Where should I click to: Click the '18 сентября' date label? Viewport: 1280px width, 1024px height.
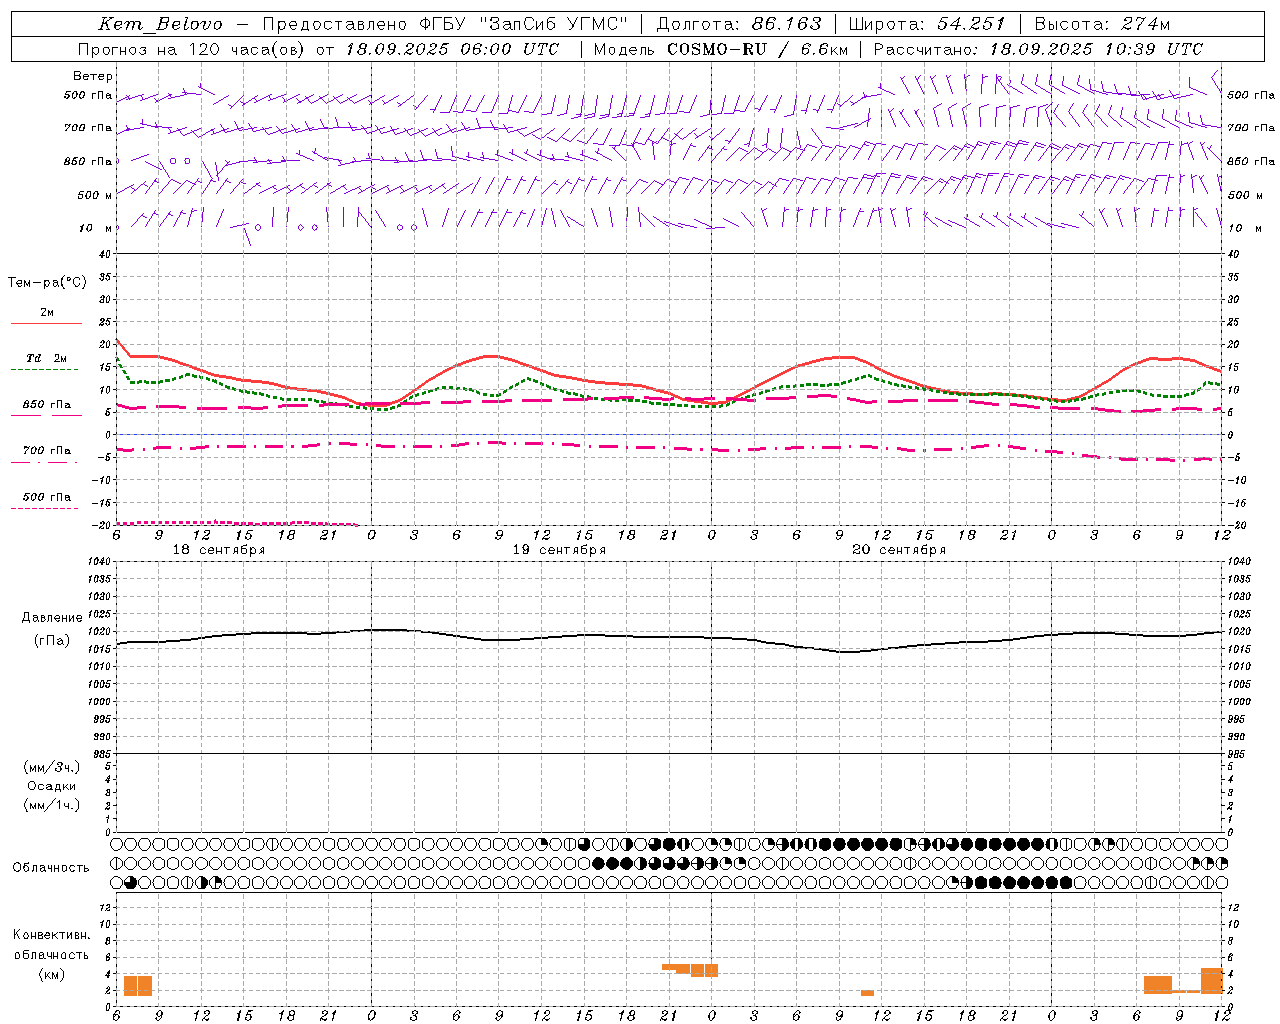(x=219, y=550)
